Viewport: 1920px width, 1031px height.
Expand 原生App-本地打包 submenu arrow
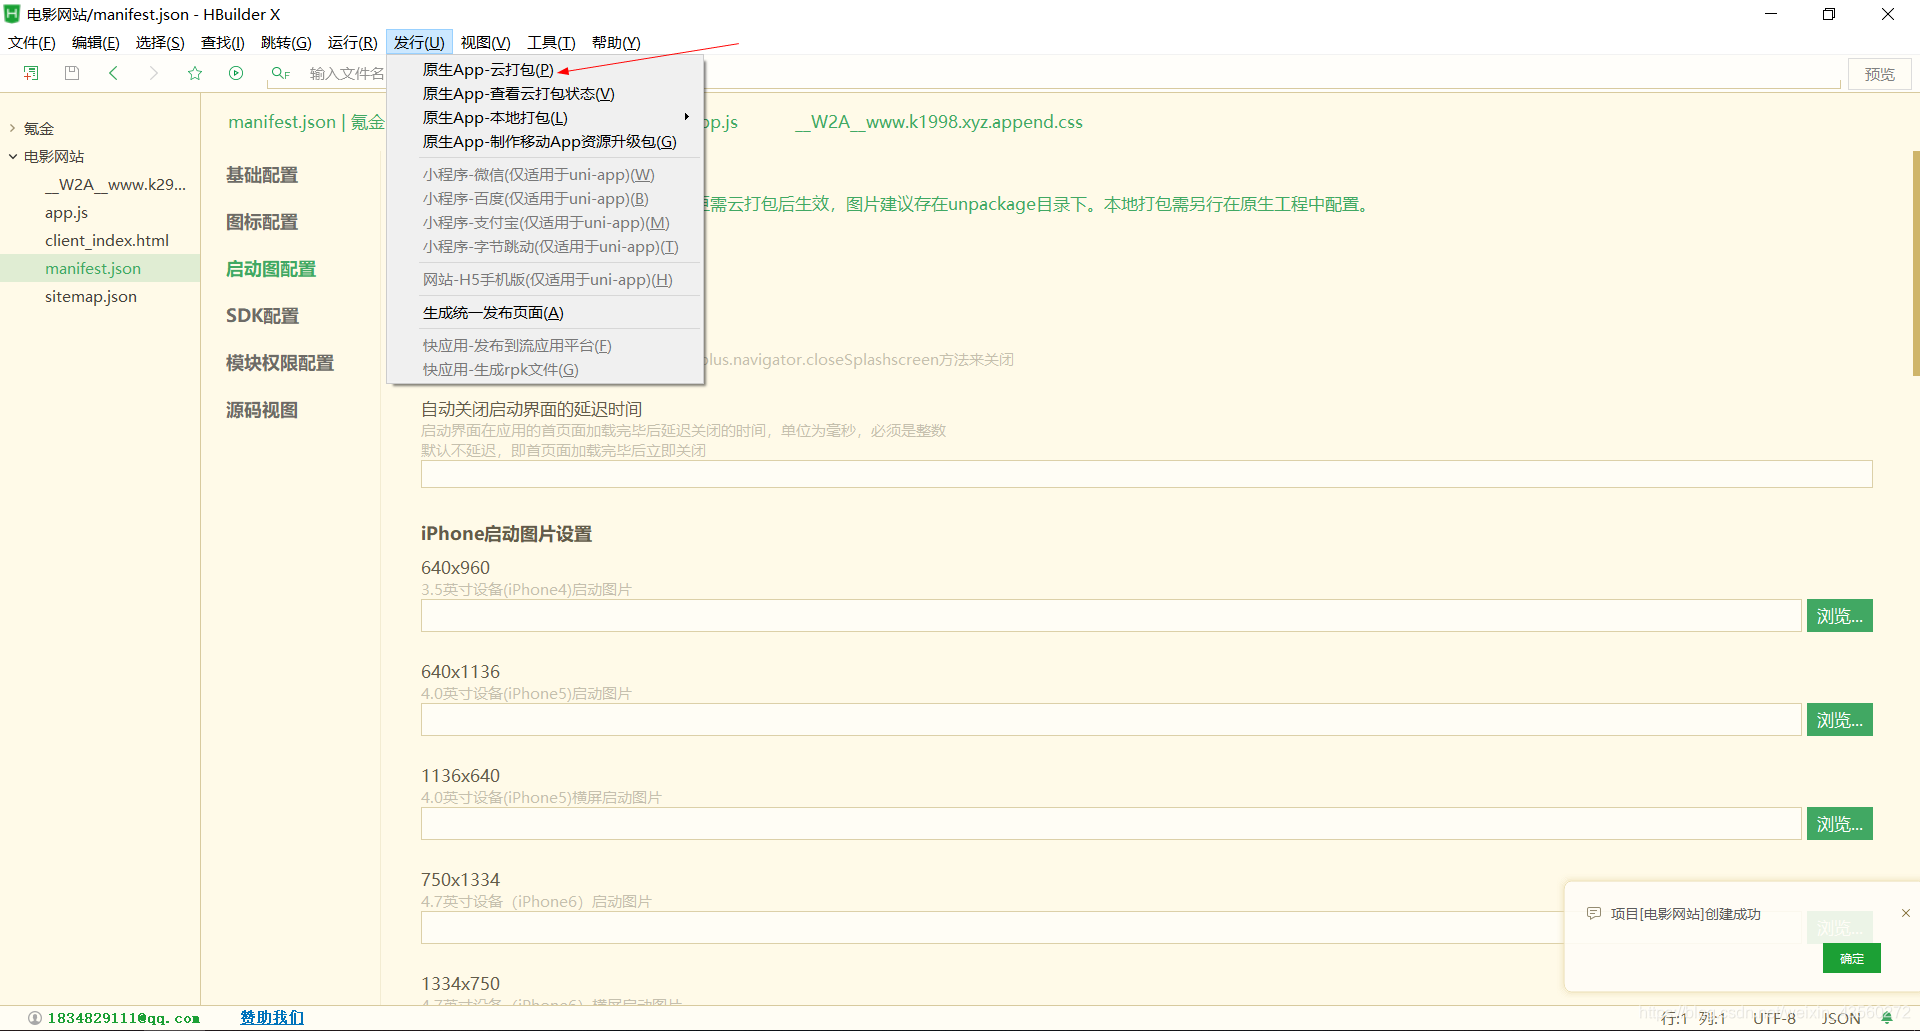(x=687, y=117)
